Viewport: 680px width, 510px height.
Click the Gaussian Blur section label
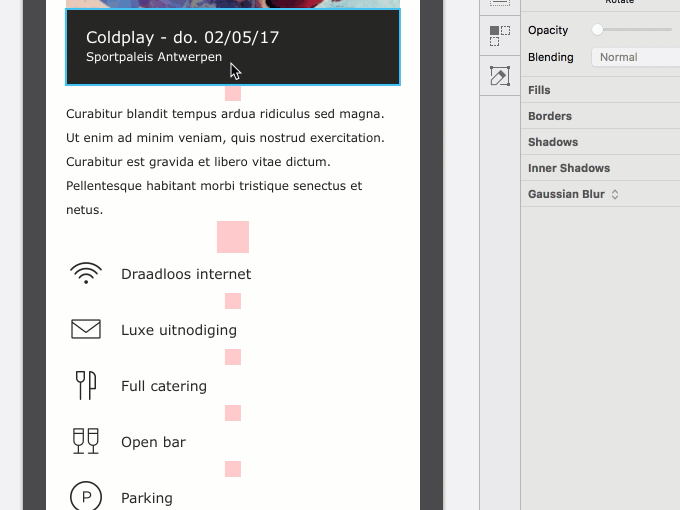pyautogui.click(x=566, y=194)
